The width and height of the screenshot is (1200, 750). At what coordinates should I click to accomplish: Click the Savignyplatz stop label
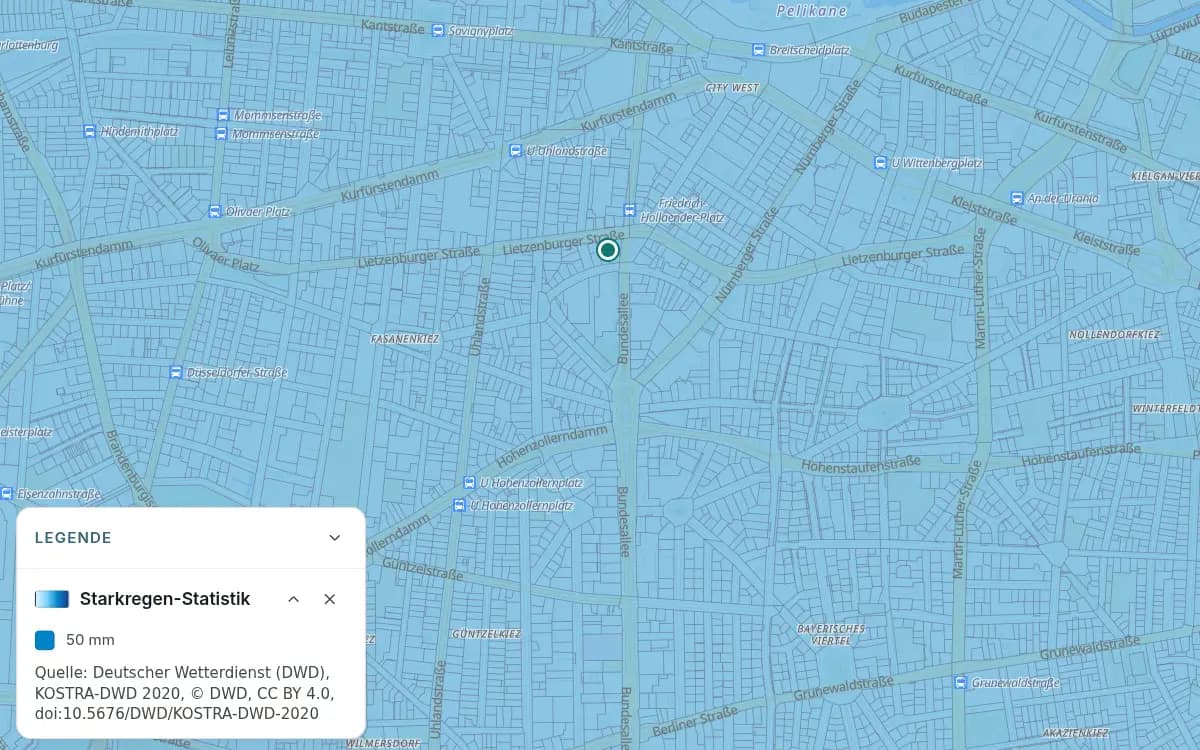[x=480, y=31]
